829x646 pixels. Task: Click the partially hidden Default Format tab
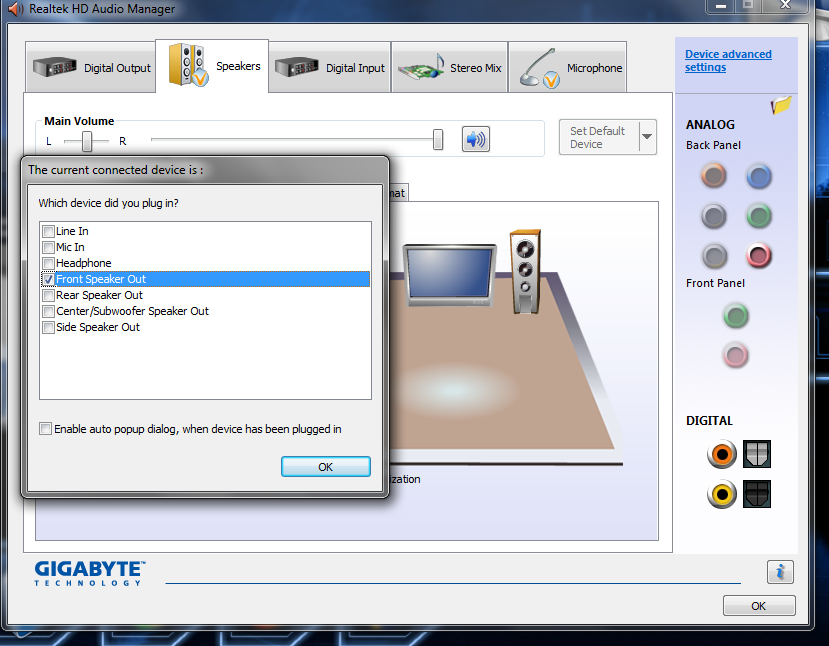point(399,193)
